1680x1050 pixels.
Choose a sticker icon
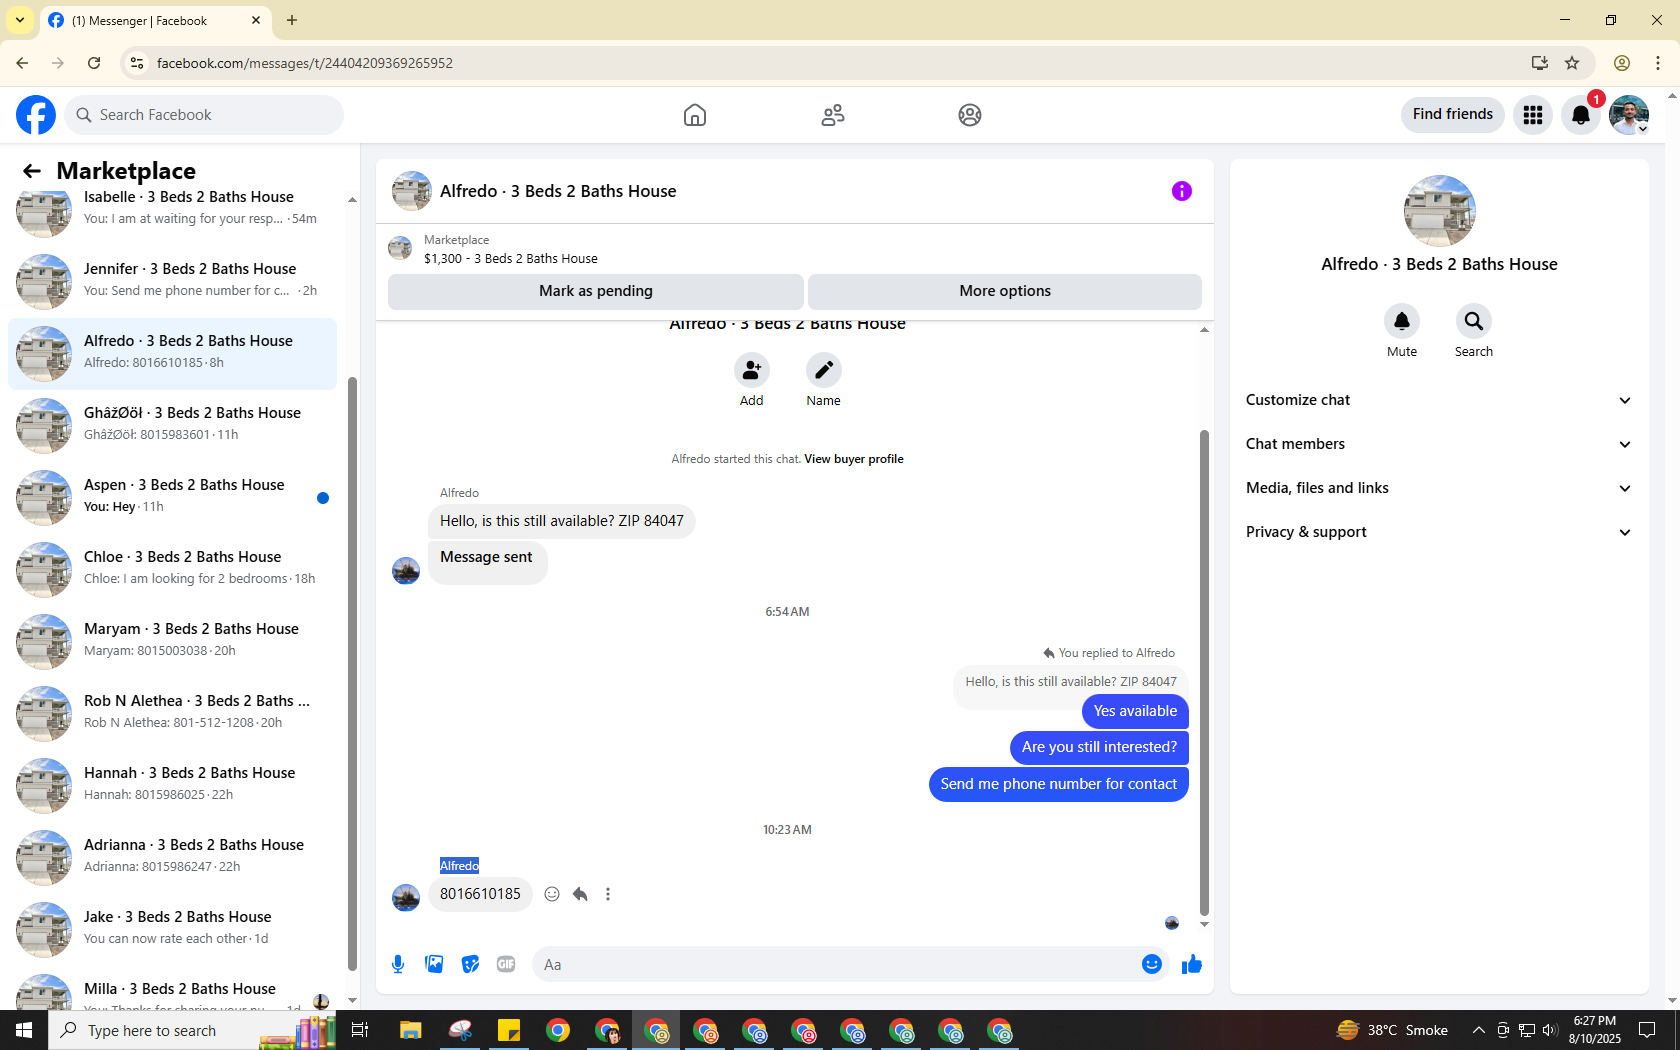(470, 964)
